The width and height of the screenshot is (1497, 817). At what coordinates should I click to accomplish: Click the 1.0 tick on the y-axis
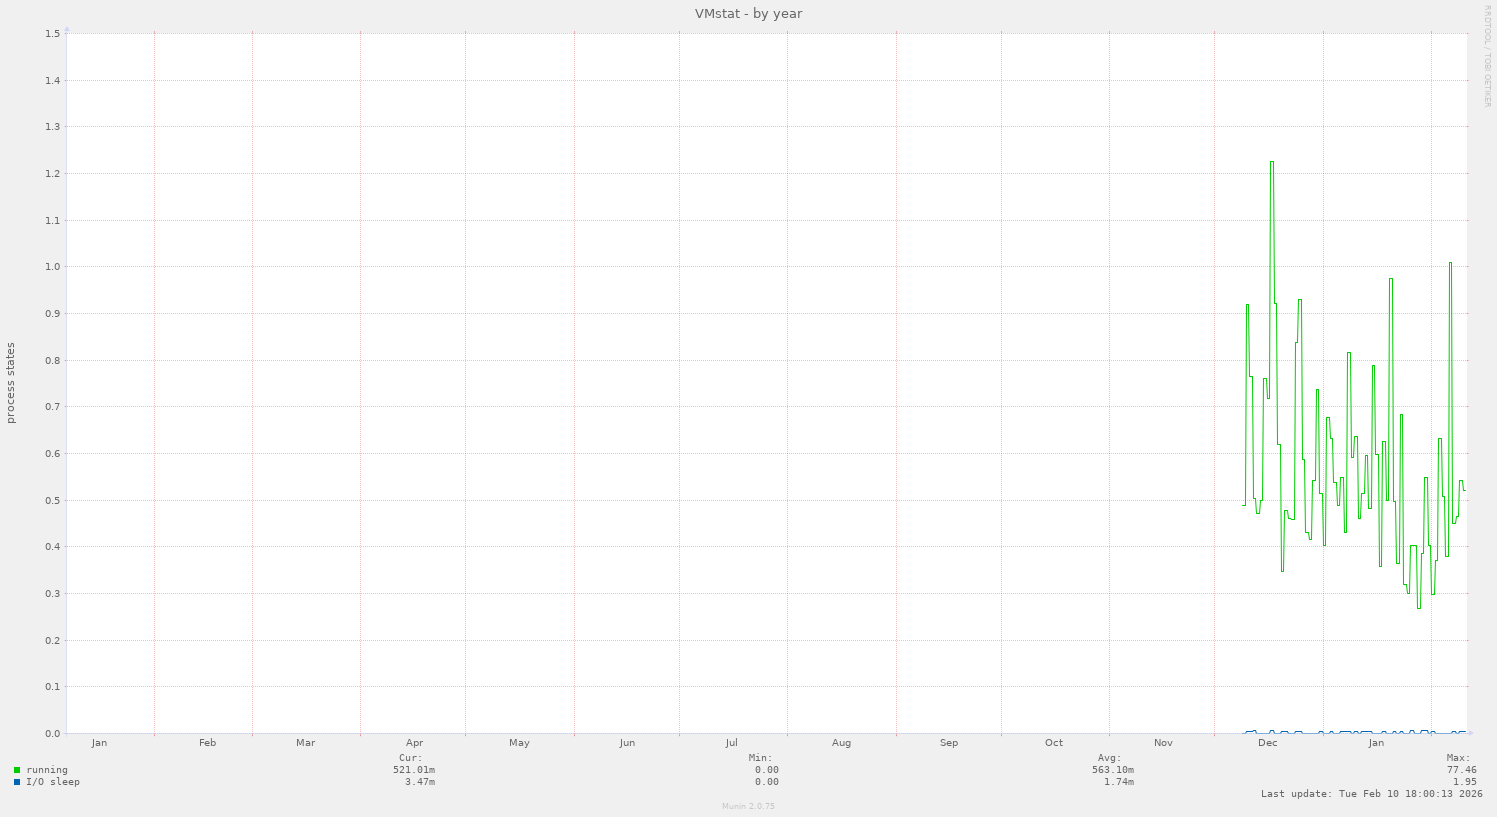(x=52, y=267)
